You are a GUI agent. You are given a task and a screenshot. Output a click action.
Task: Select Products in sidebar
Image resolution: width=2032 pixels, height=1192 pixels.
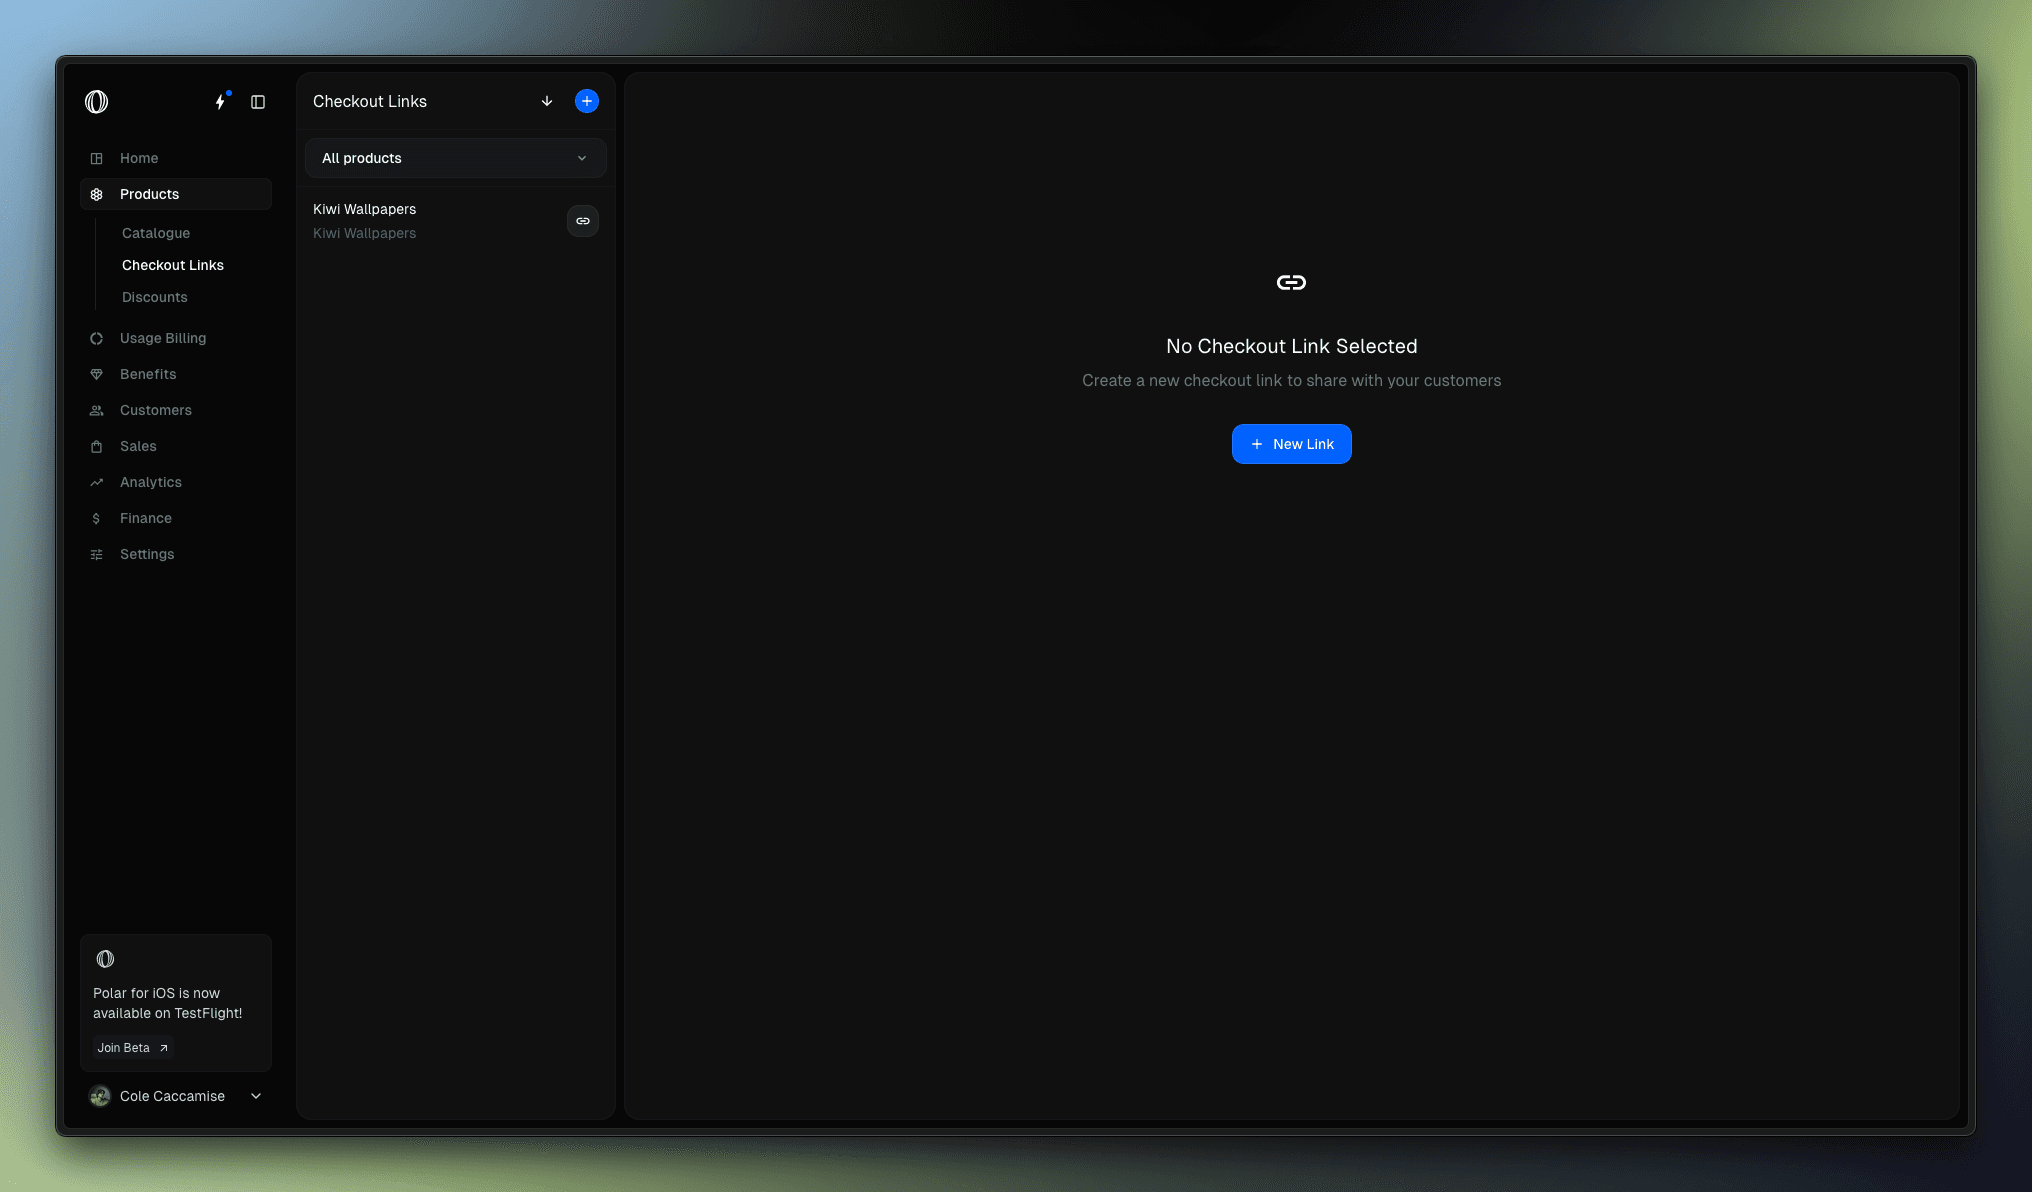[x=176, y=194]
